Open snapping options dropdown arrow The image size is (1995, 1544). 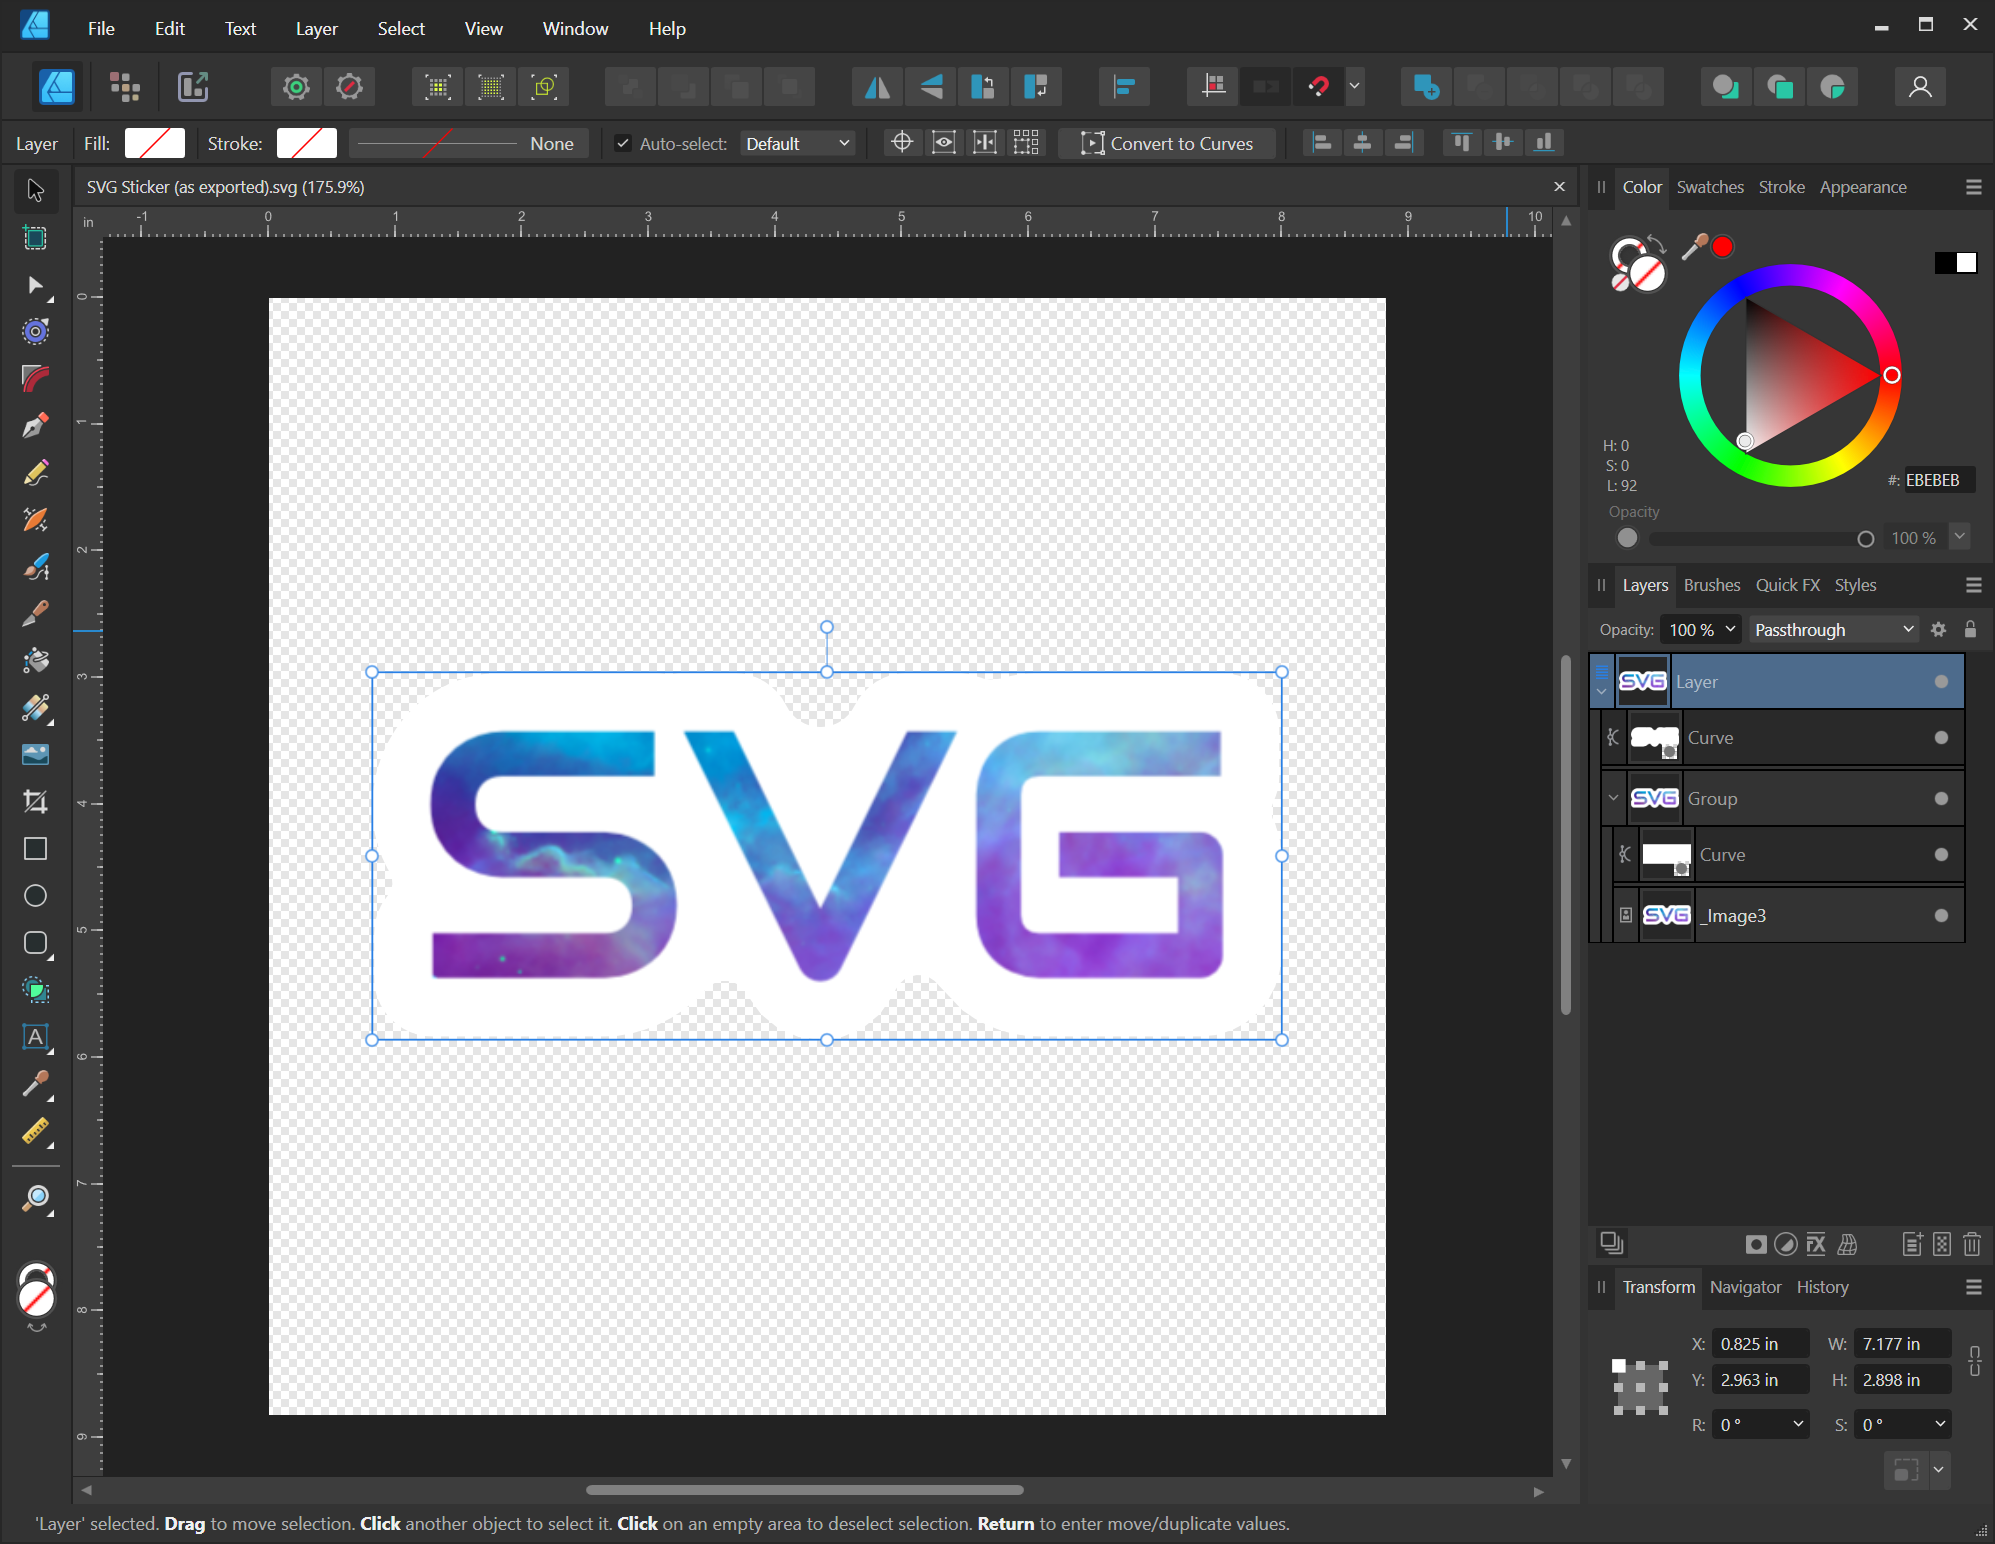pos(1355,87)
